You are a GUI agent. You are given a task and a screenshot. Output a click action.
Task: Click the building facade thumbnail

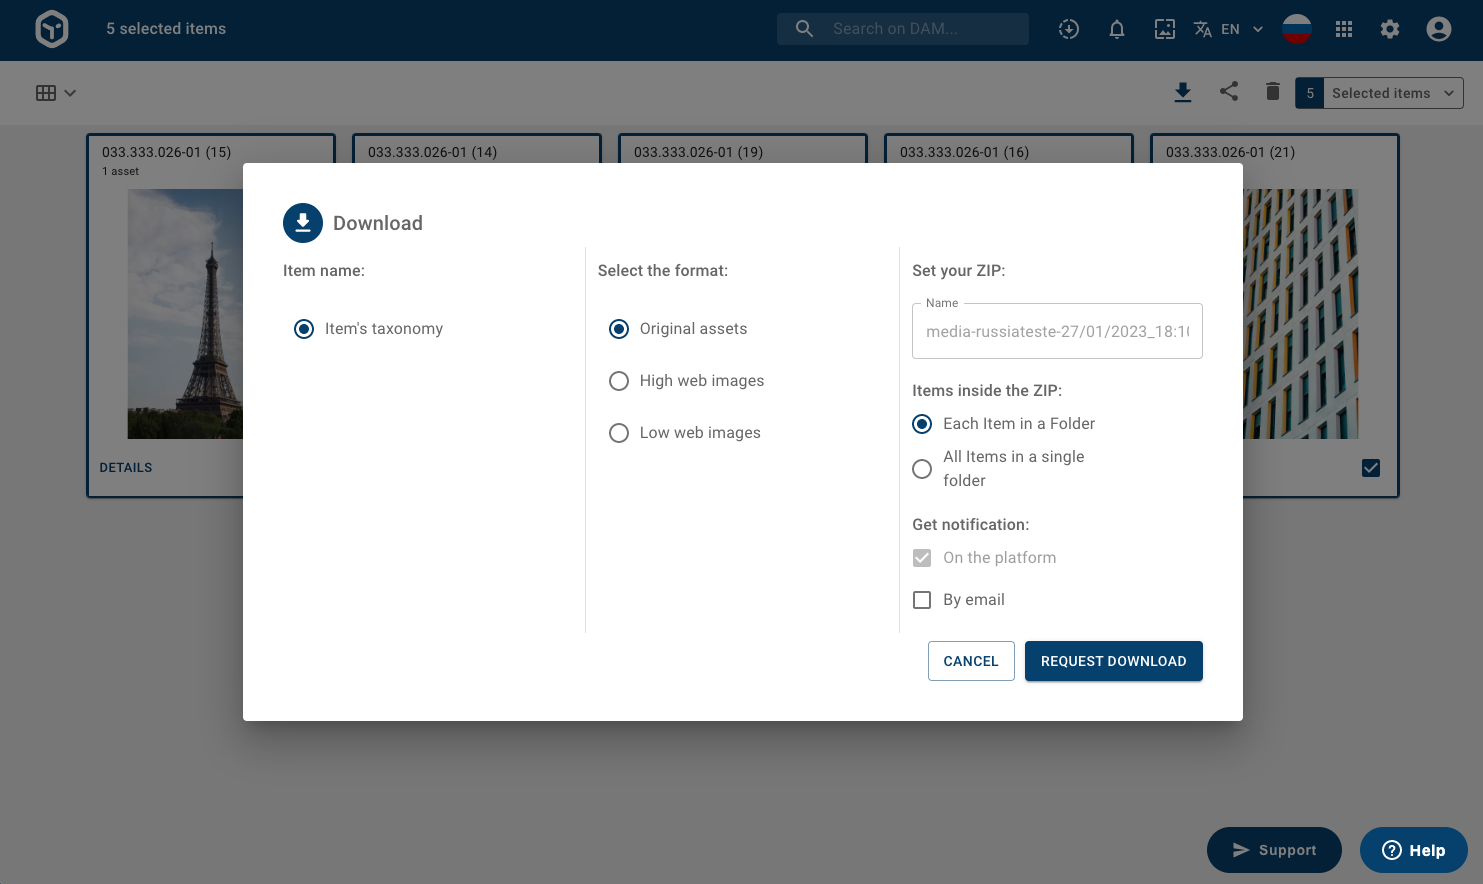pyautogui.click(x=1301, y=314)
